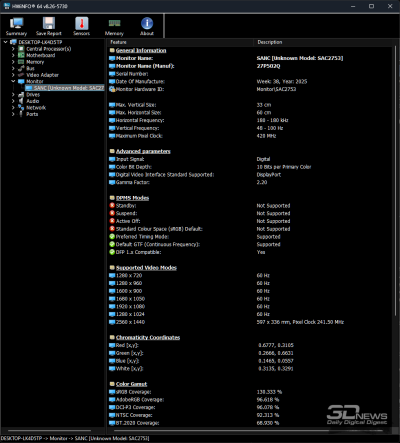
Task: Select the SANC monitor tree entry
Action: pos(65,88)
